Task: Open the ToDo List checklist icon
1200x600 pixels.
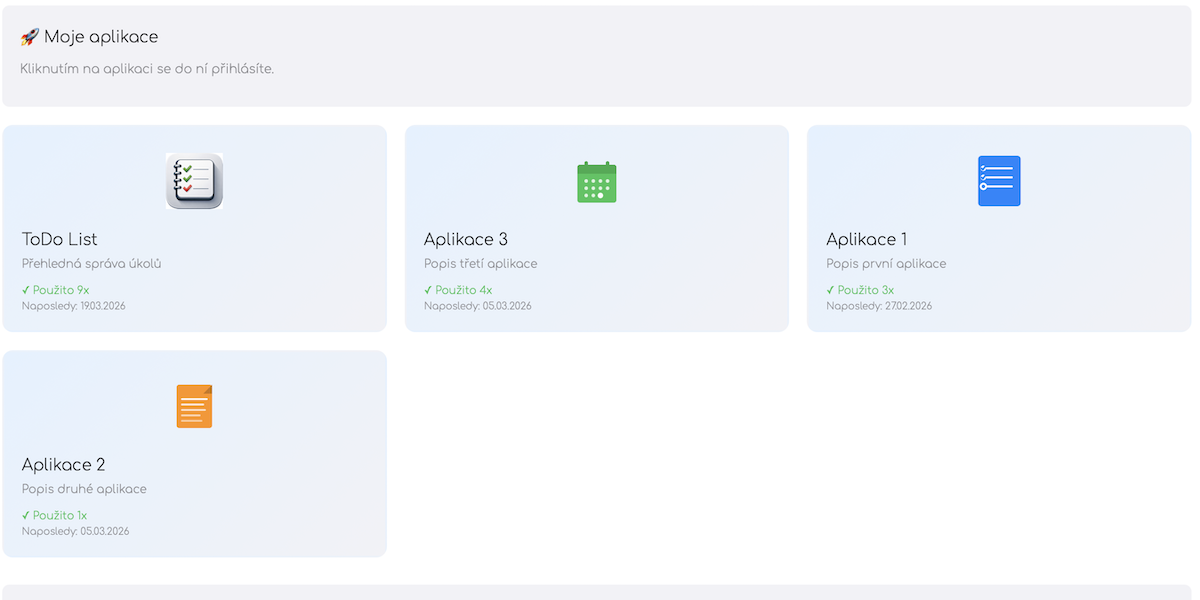Action: tap(194, 181)
